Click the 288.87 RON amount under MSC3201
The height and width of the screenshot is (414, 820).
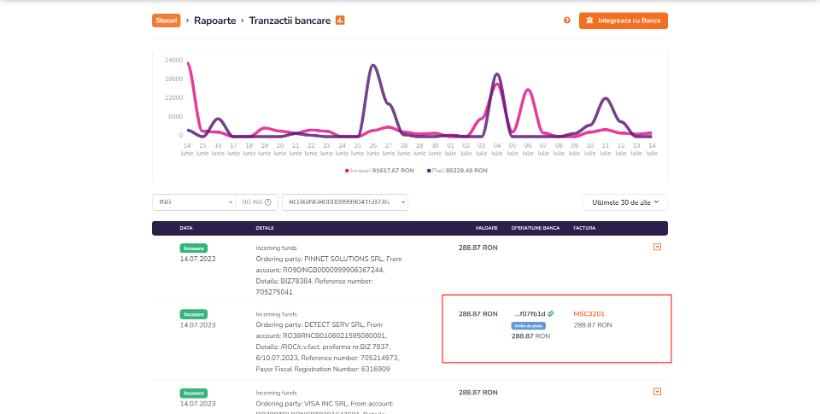point(593,325)
